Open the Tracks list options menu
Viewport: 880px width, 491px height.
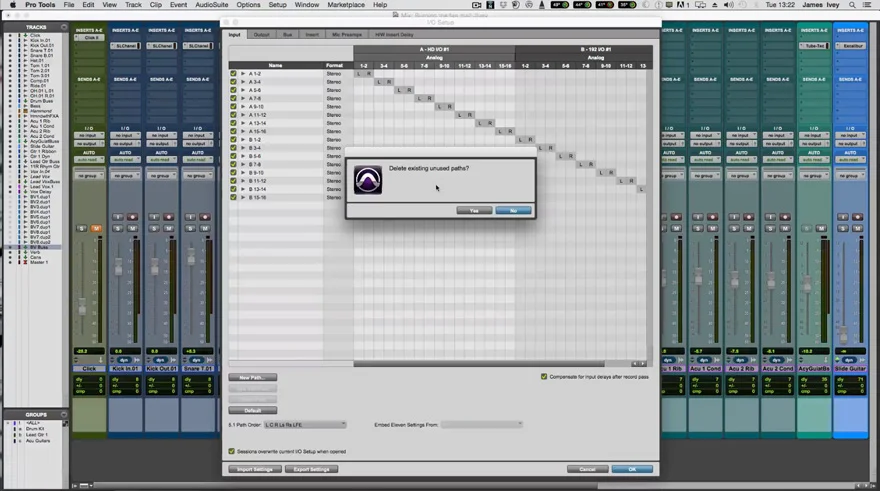click(64, 27)
